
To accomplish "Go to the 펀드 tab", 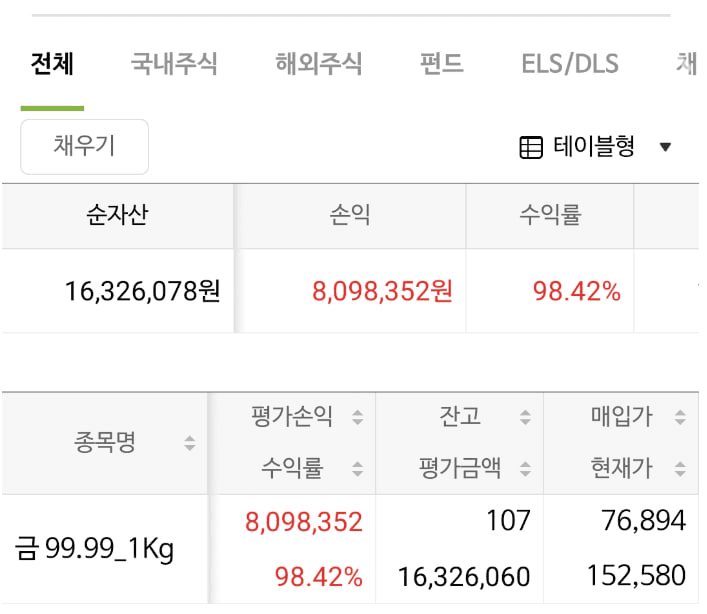I will (442, 65).
